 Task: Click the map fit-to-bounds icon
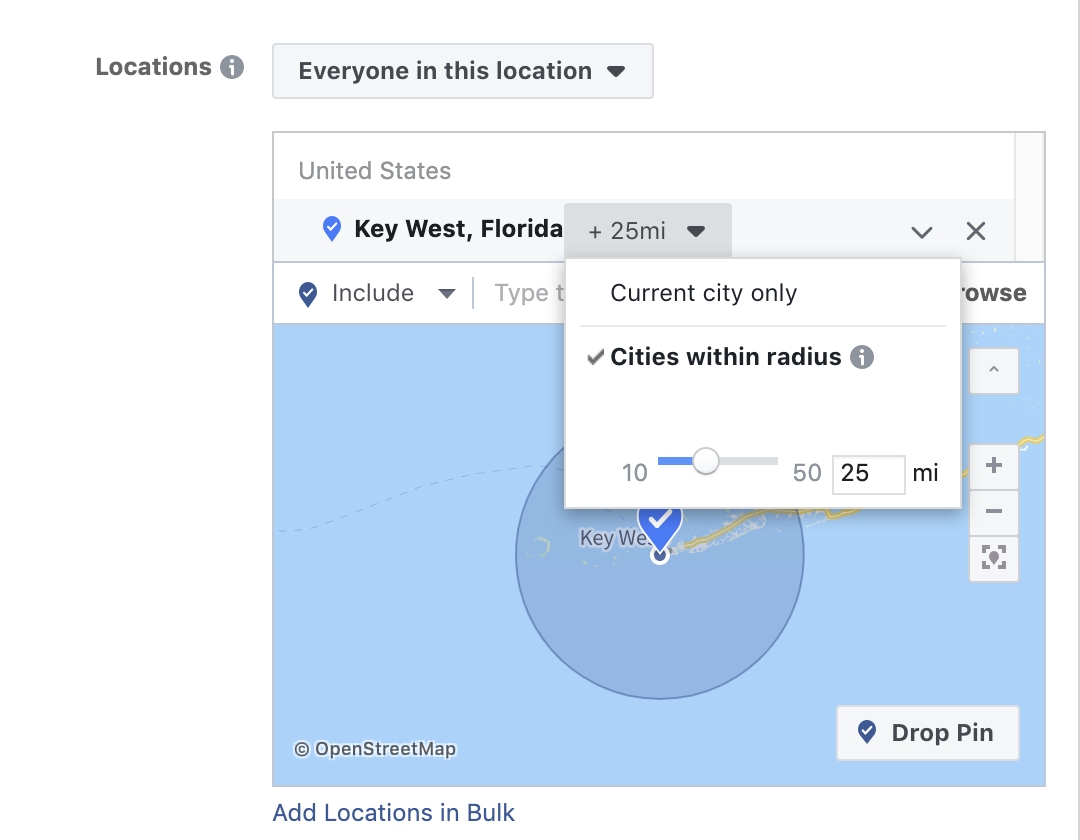pyautogui.click(x=994, y=558)
